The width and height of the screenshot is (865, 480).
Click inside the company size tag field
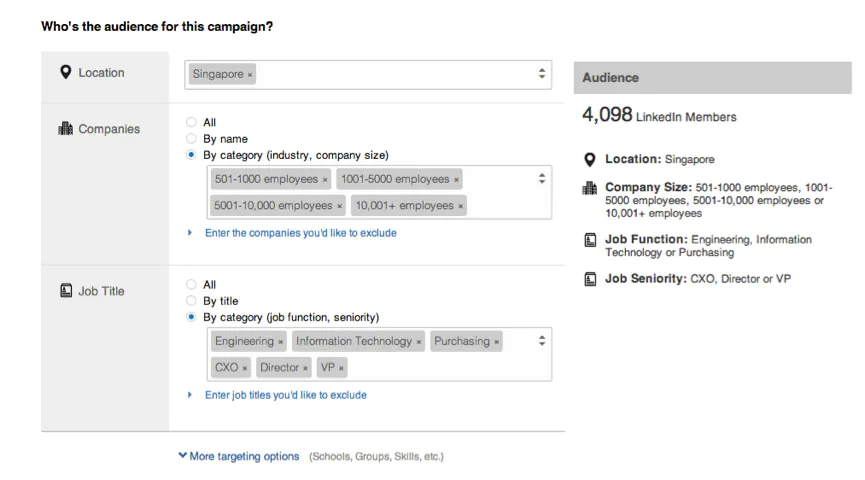point(380,192)
